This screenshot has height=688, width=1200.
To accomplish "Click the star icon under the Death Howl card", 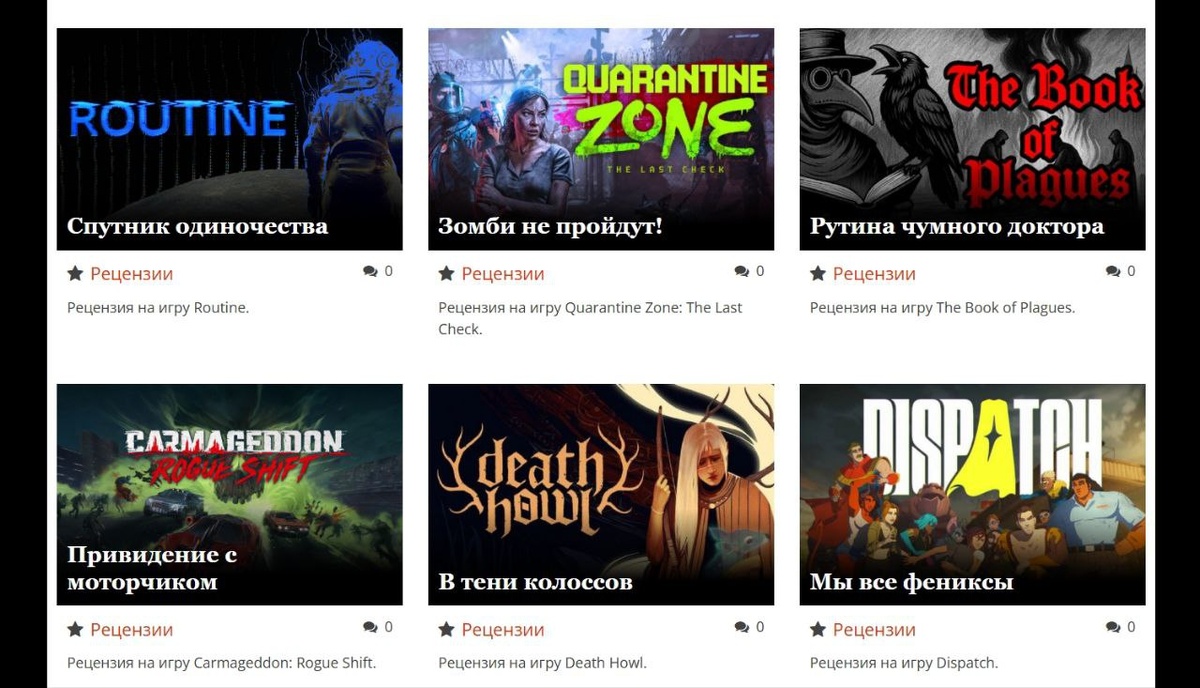I will coord(447,629).
